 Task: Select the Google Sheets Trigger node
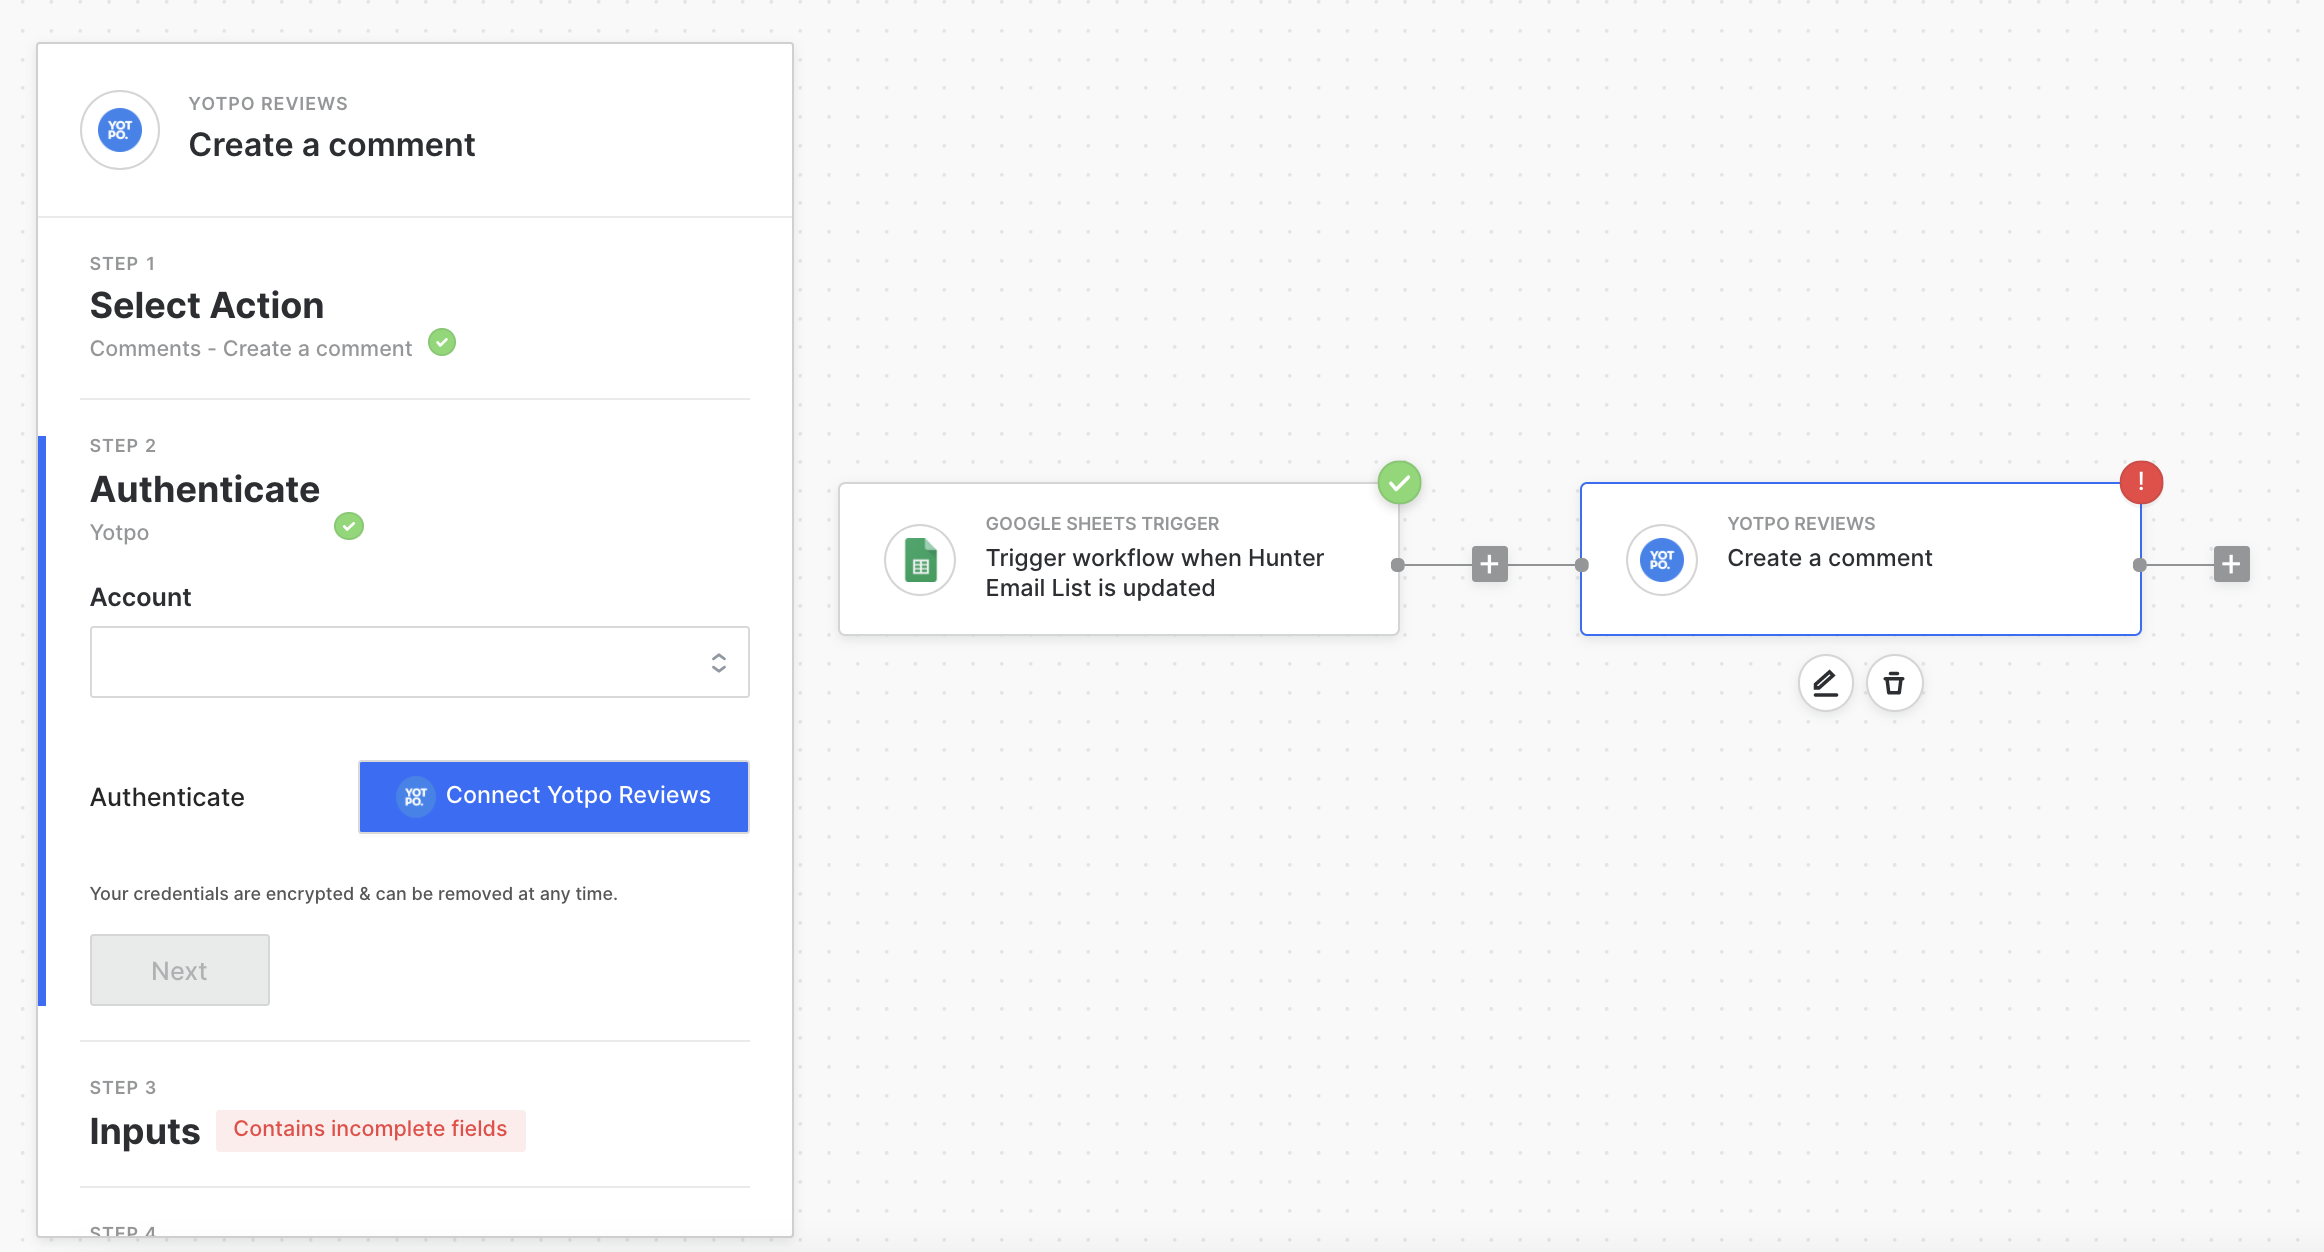(1118, 560)
